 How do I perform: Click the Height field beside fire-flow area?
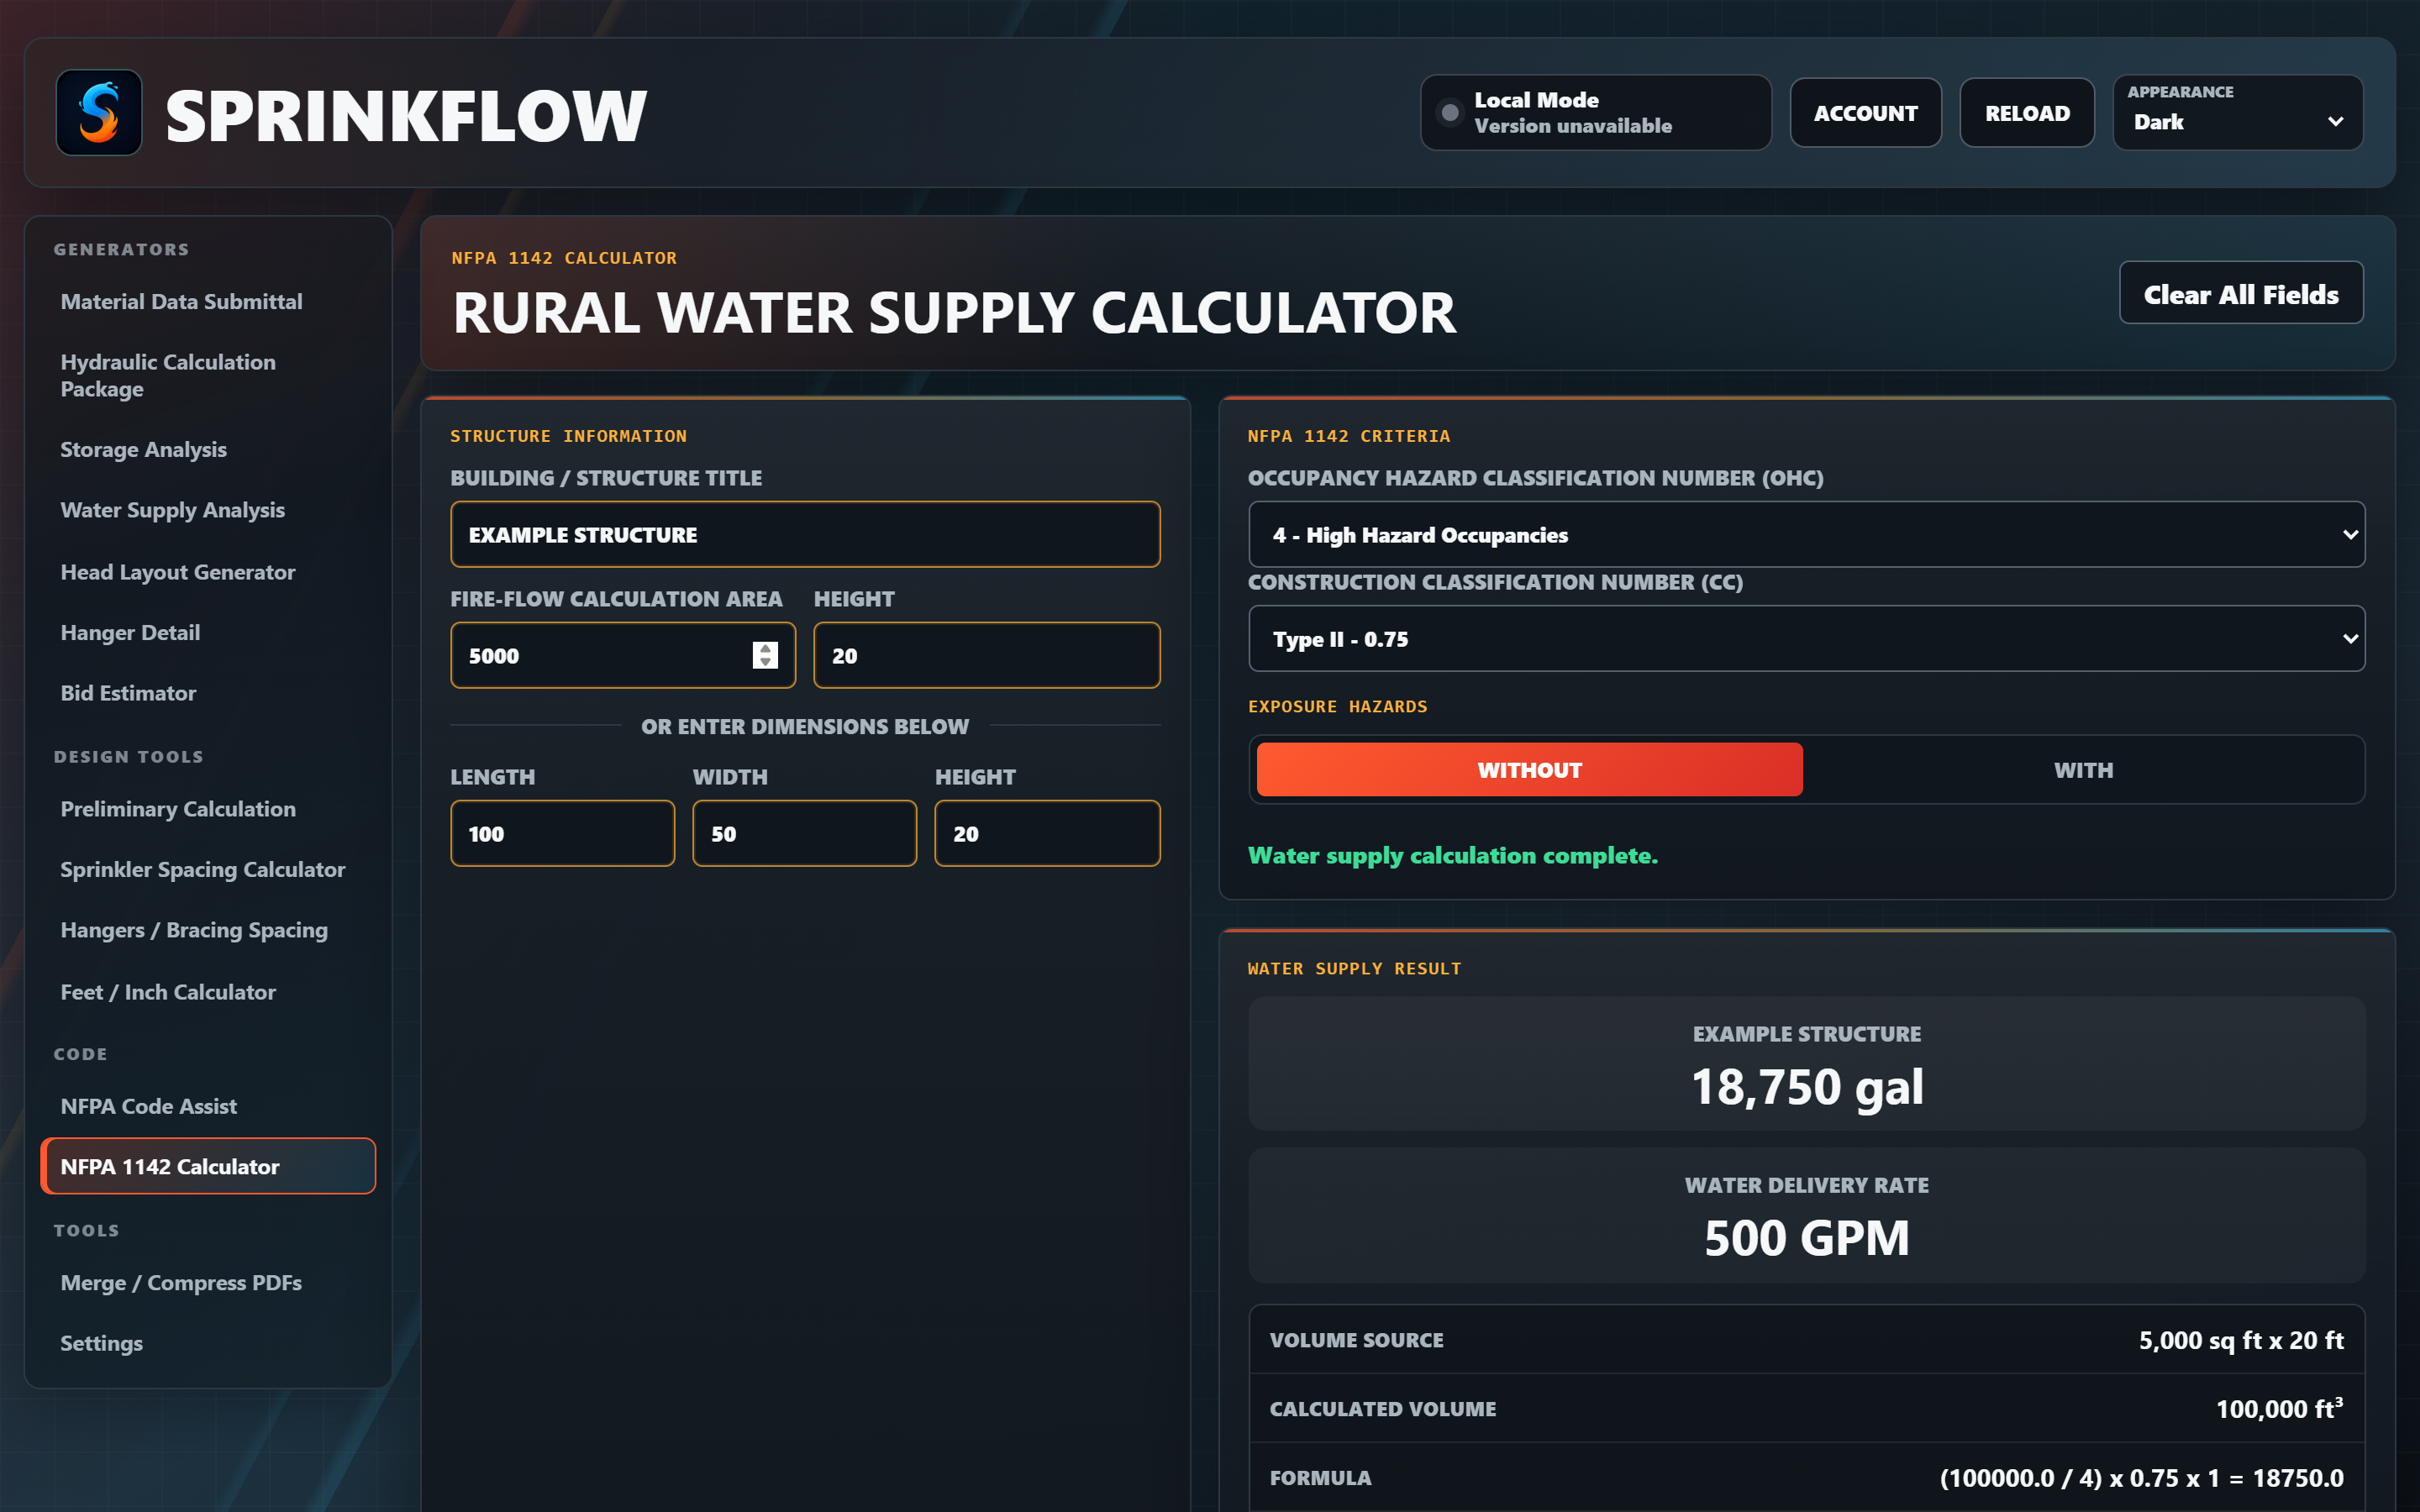pos(987,656)
